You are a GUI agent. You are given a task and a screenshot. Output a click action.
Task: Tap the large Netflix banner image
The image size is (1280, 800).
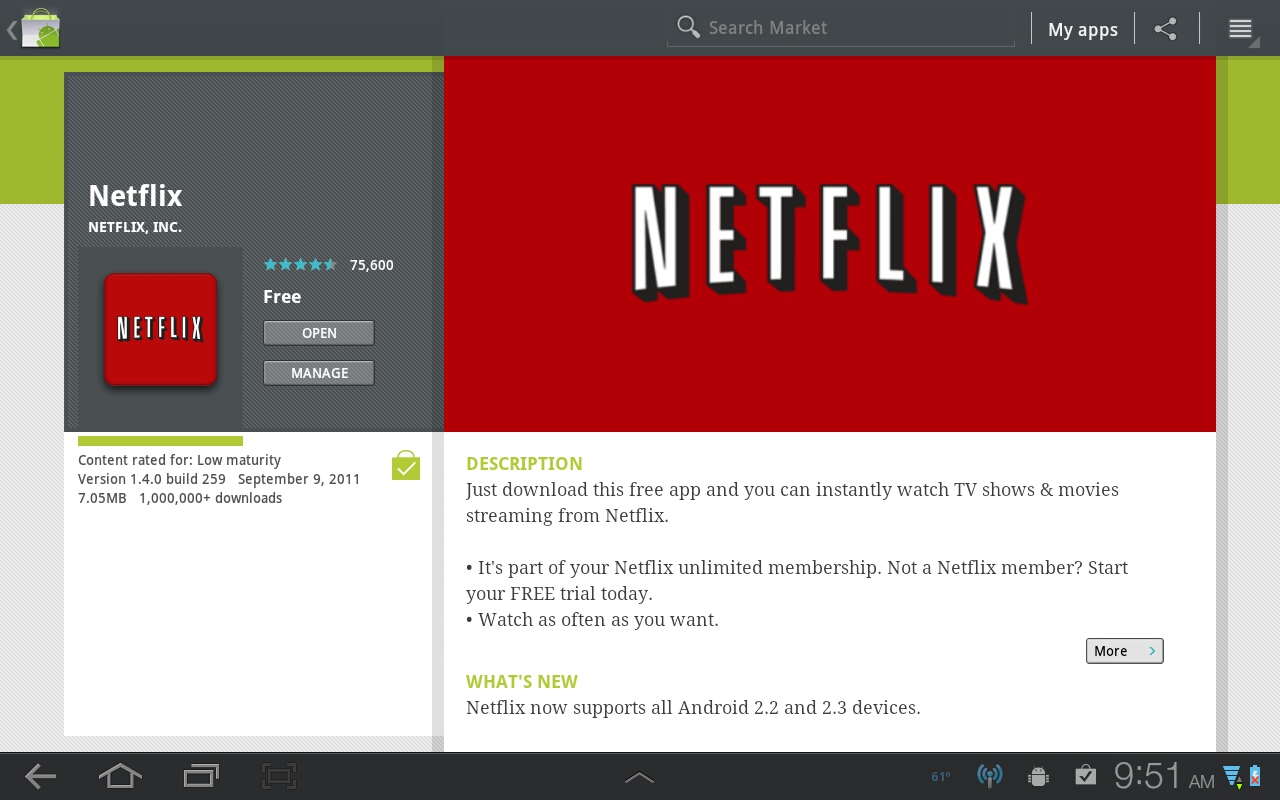click(x=830, y=244)
